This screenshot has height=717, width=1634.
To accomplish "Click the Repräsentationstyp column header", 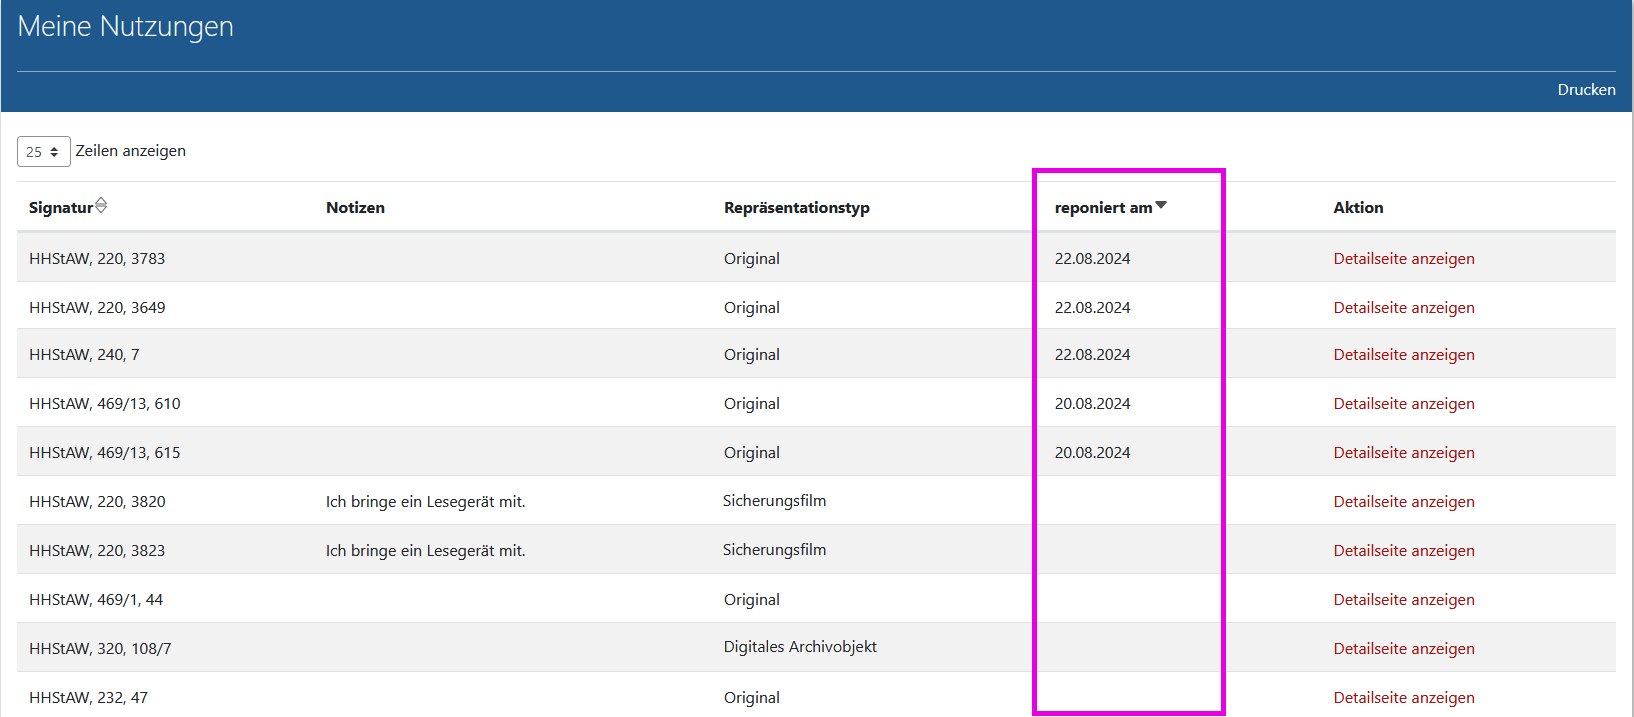I will coord(797,208).
